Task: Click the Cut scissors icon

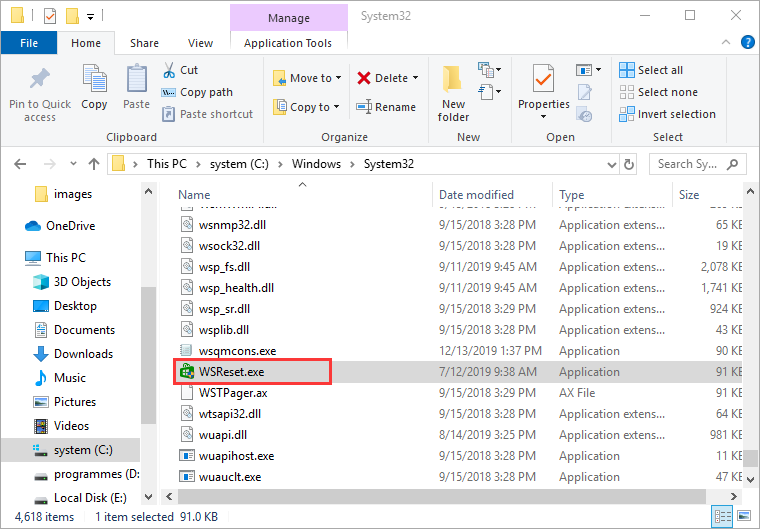Action: (x=169, y=70)
